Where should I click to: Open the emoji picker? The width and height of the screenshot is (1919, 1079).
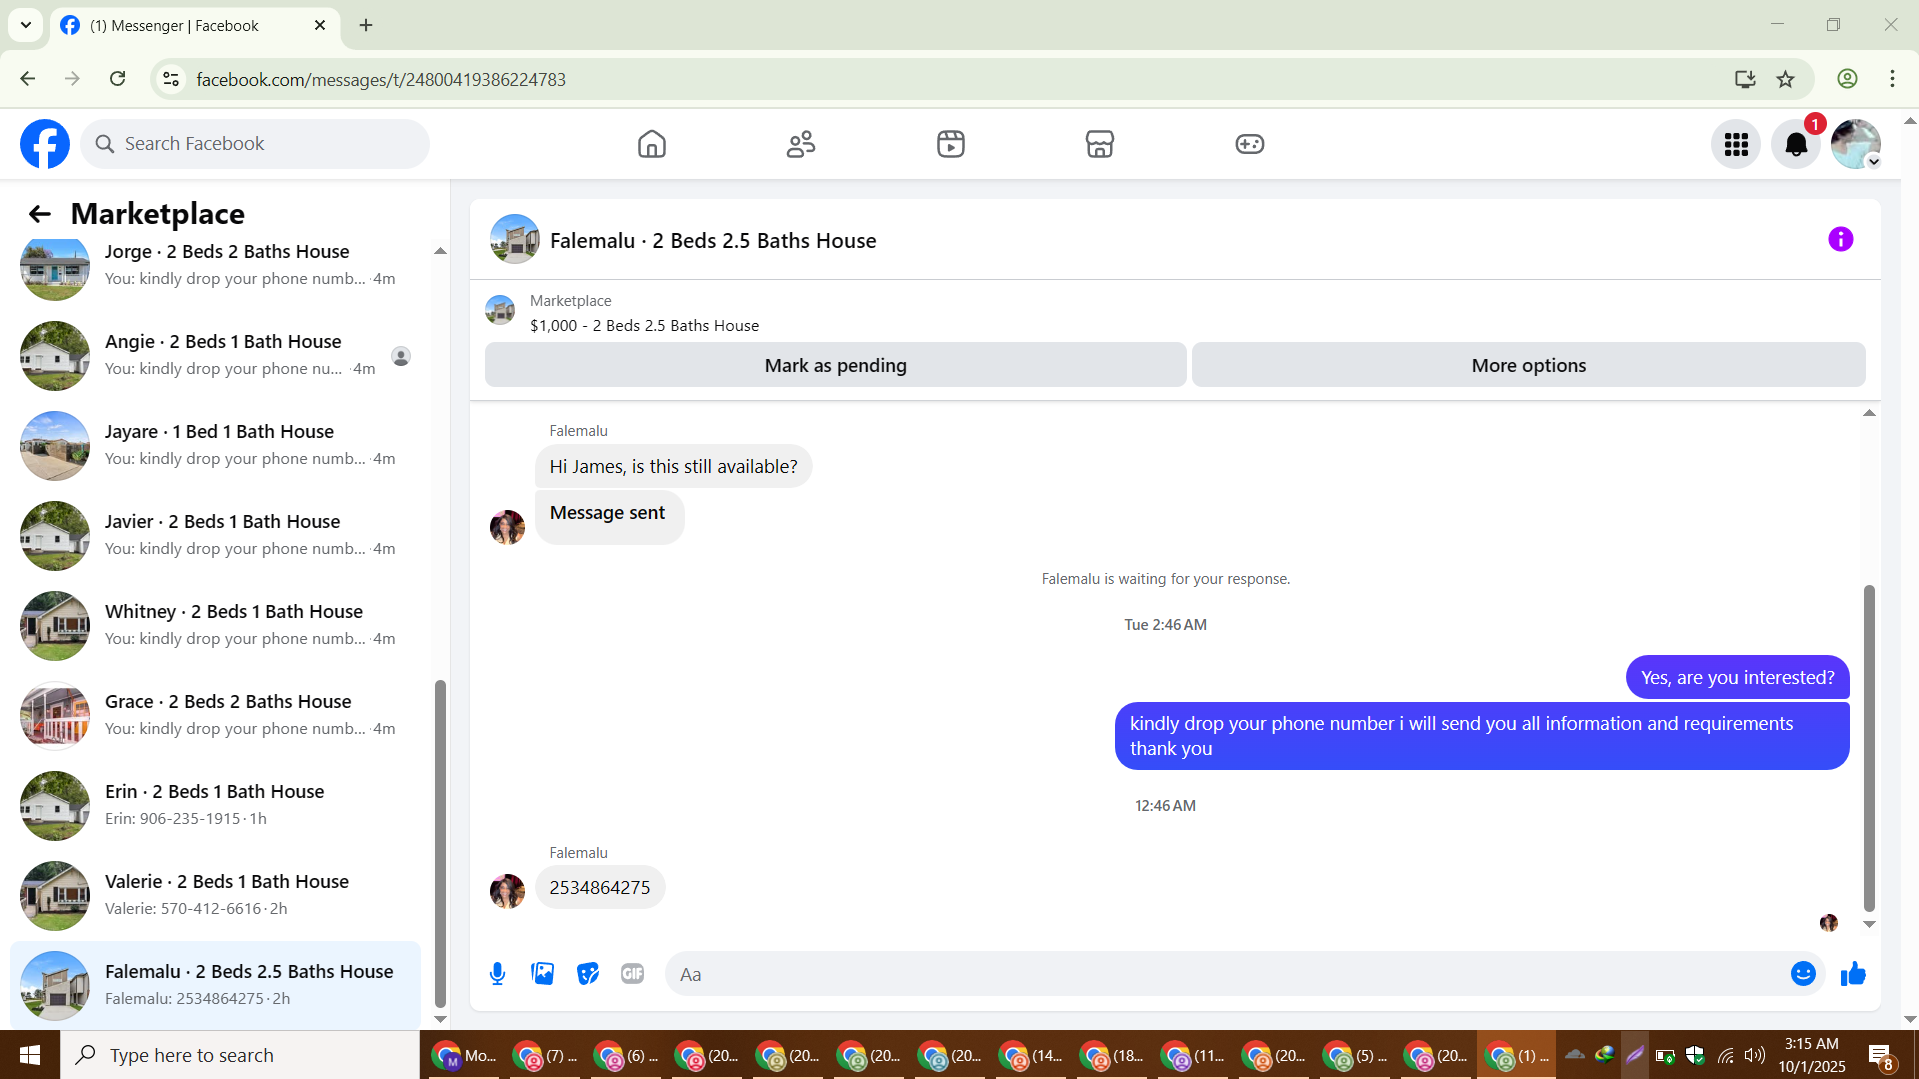pos(1803,974)
